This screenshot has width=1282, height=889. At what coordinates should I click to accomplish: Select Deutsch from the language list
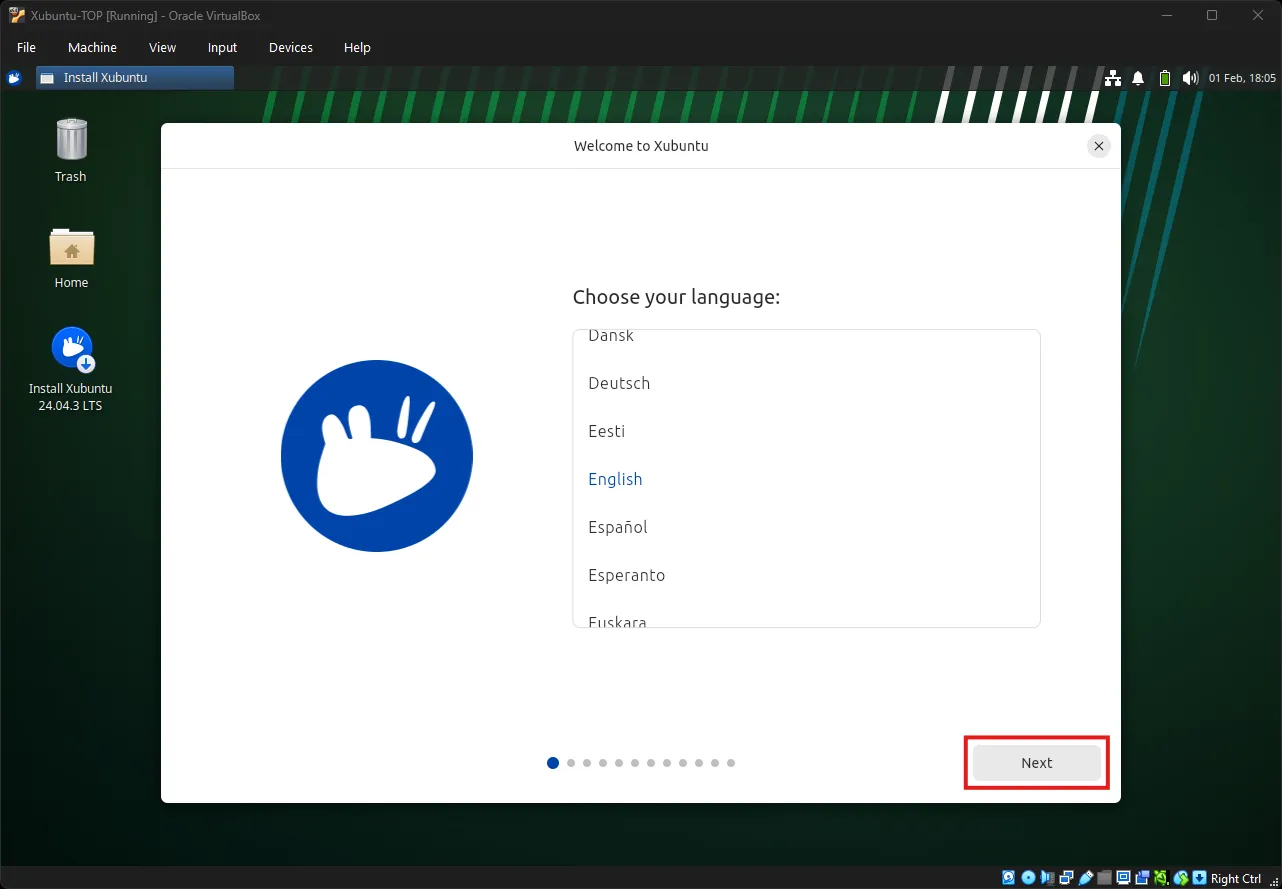[x=619, y=383]
